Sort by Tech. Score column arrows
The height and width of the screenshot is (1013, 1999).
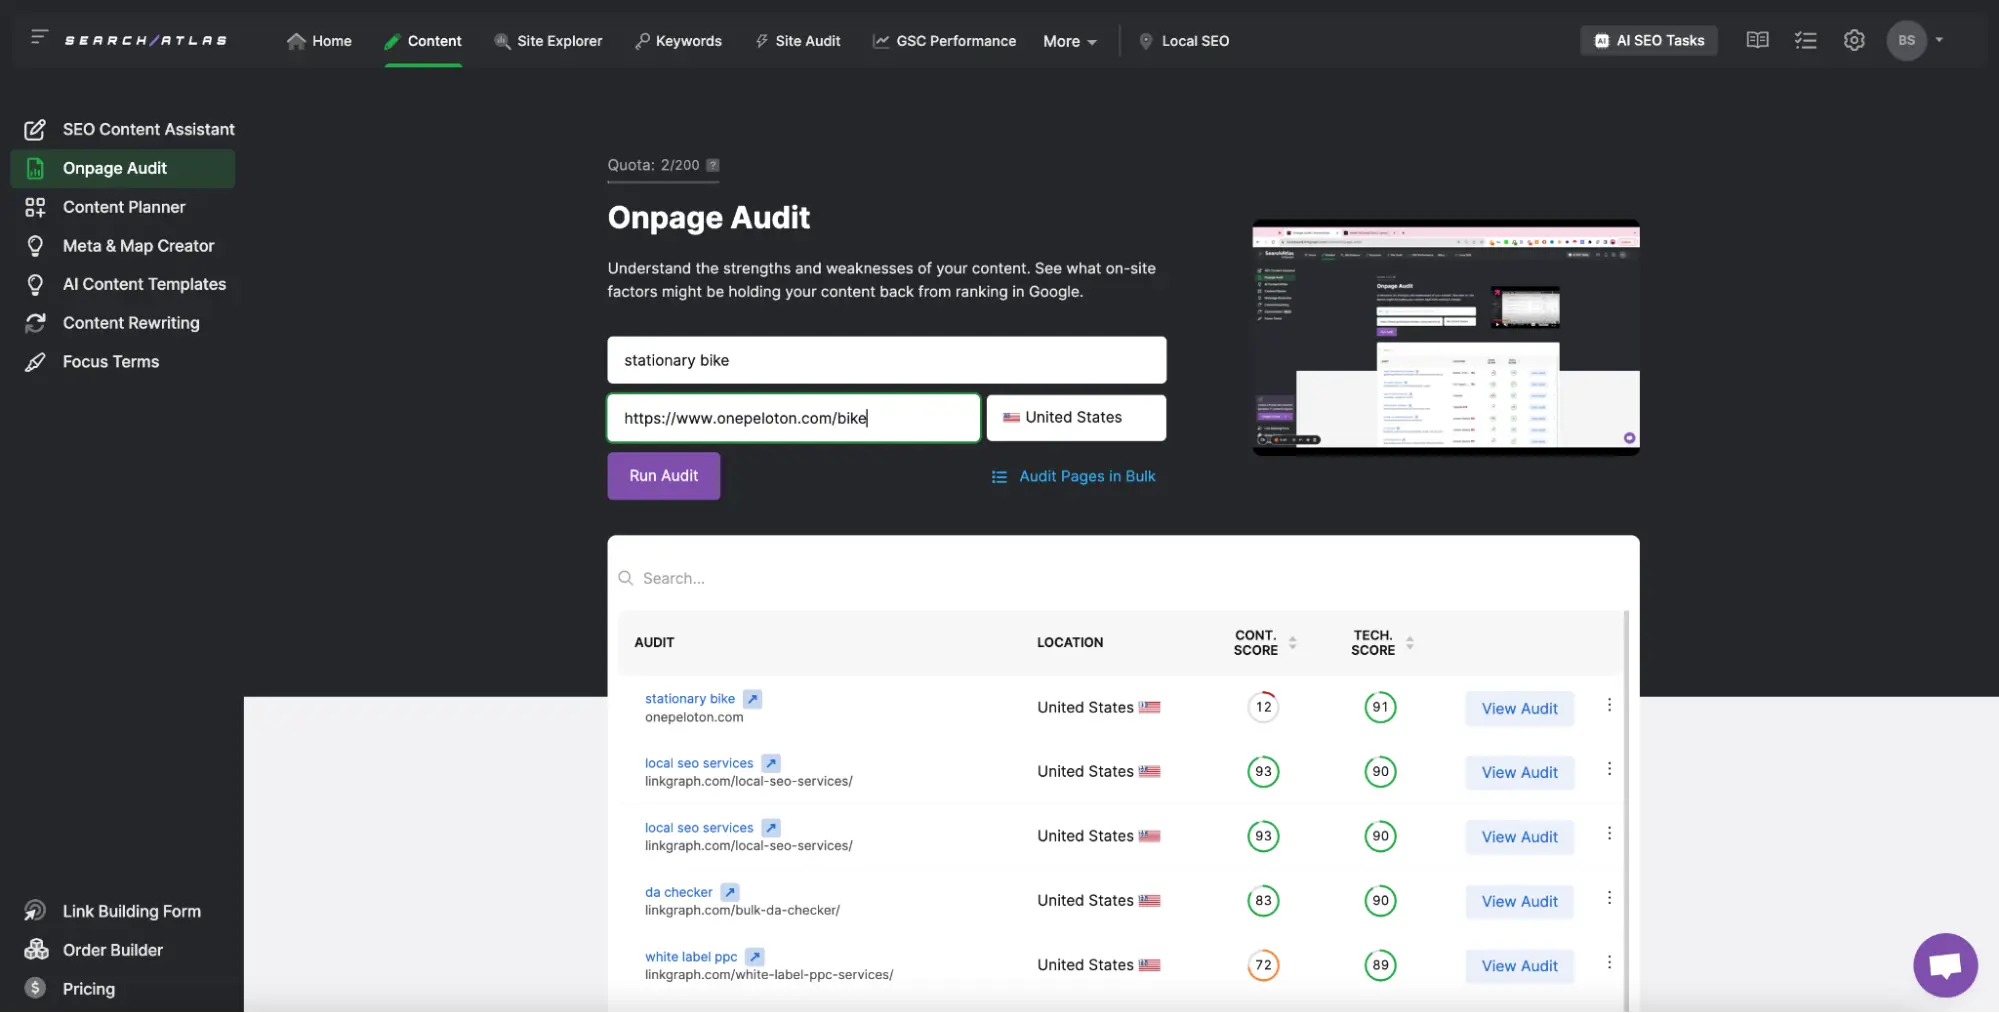tap(1409, 643)
